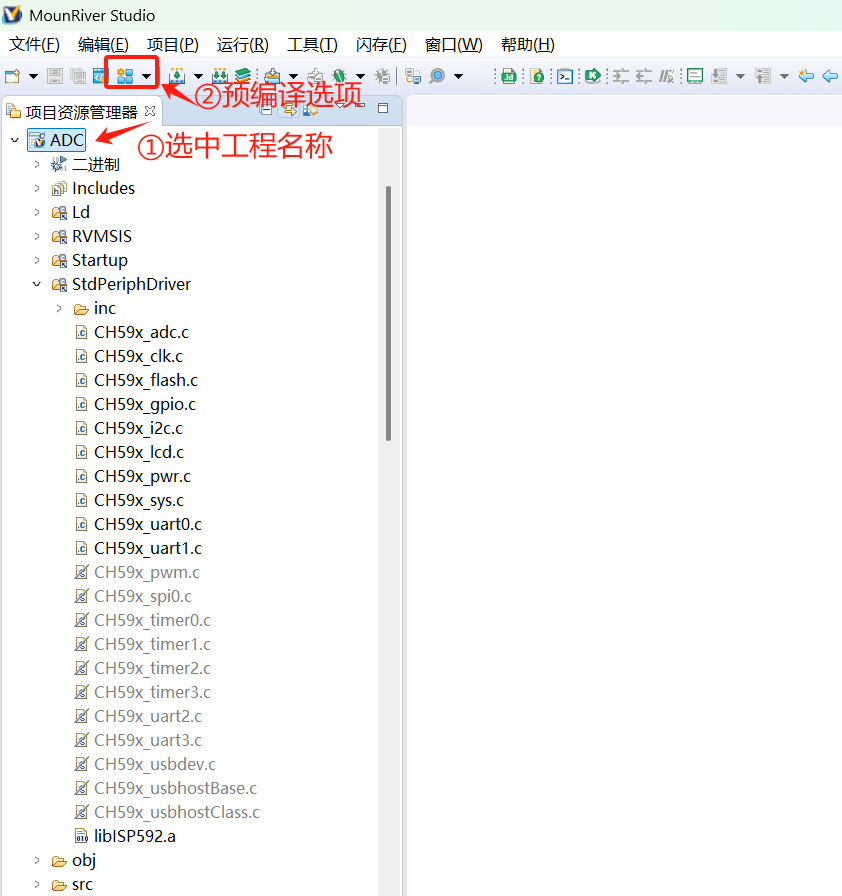The width and height of the screenshot is (842, 896).
Task: Click the project tree vertical scrollbar
Action: (x=388, y=313)
